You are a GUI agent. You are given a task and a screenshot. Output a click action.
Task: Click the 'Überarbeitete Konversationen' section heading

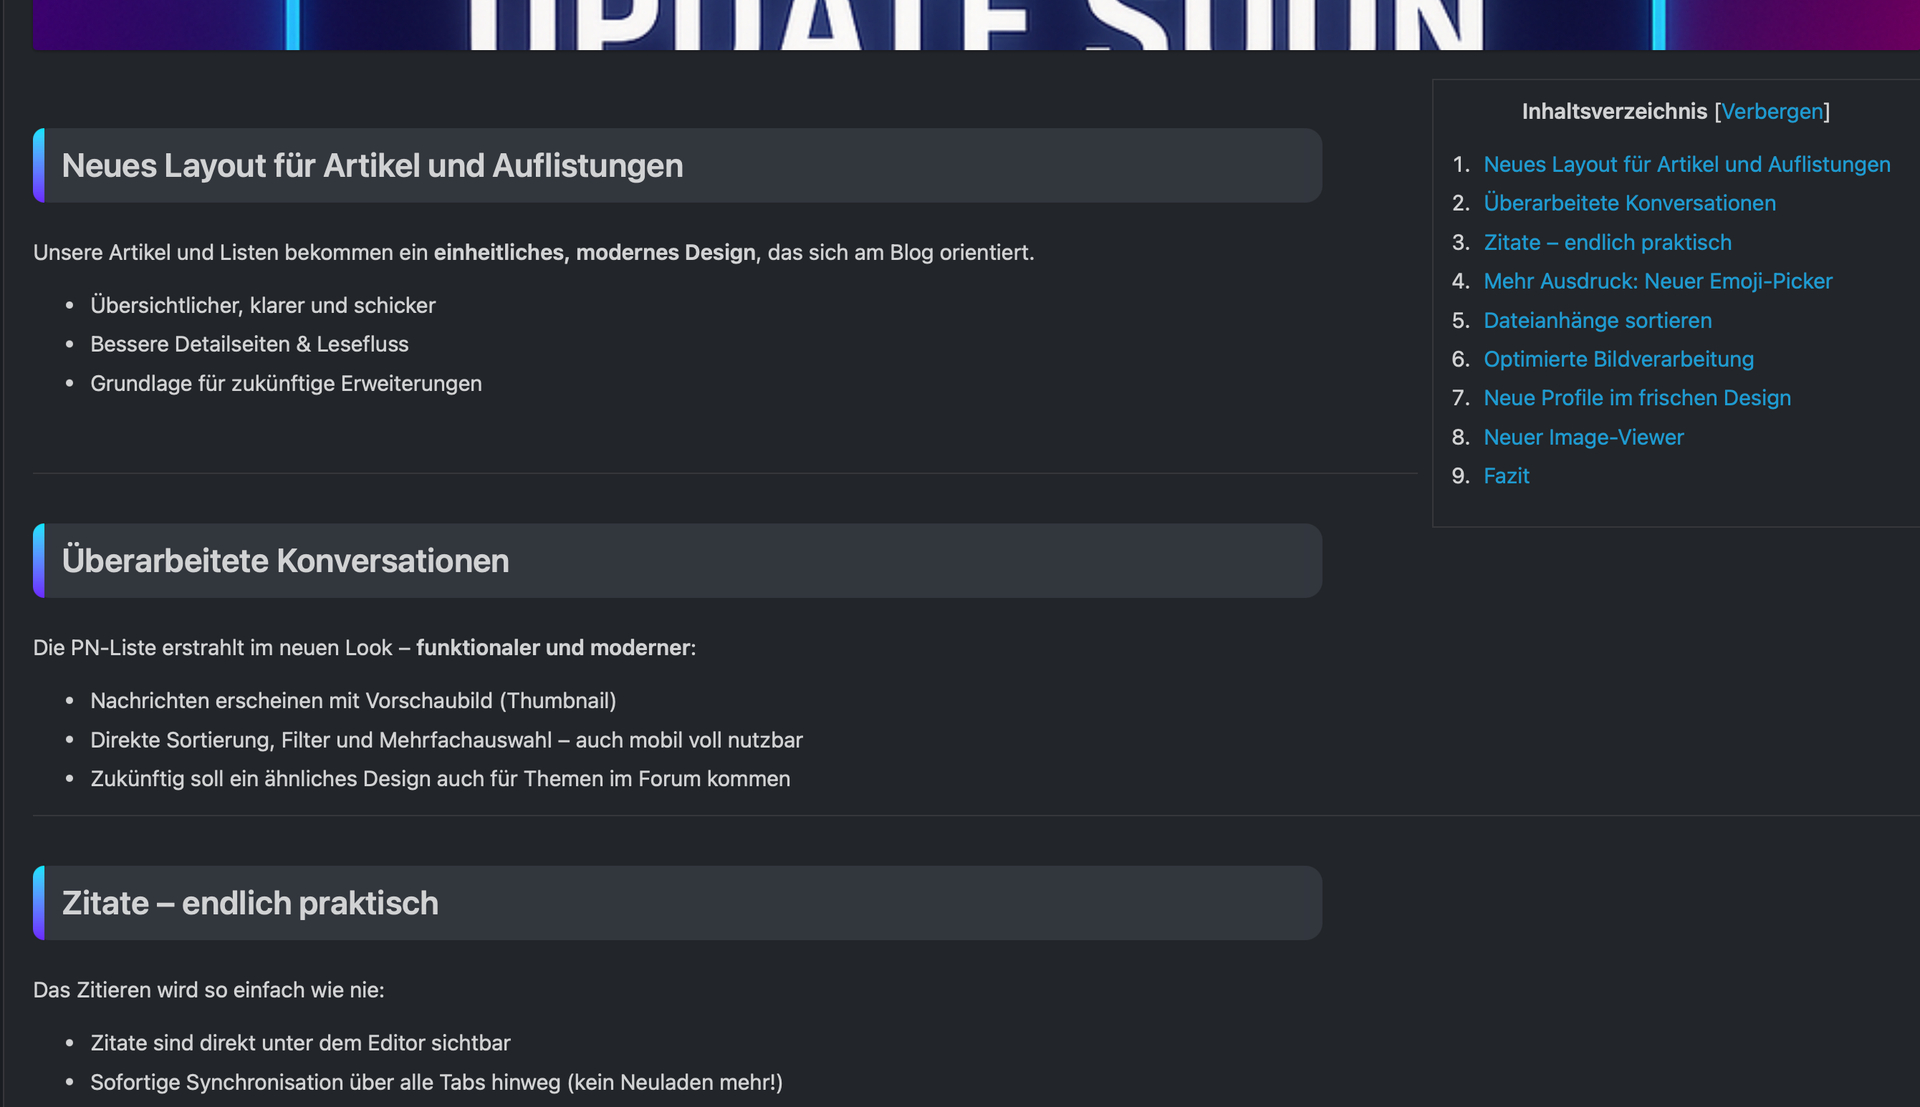285,561
